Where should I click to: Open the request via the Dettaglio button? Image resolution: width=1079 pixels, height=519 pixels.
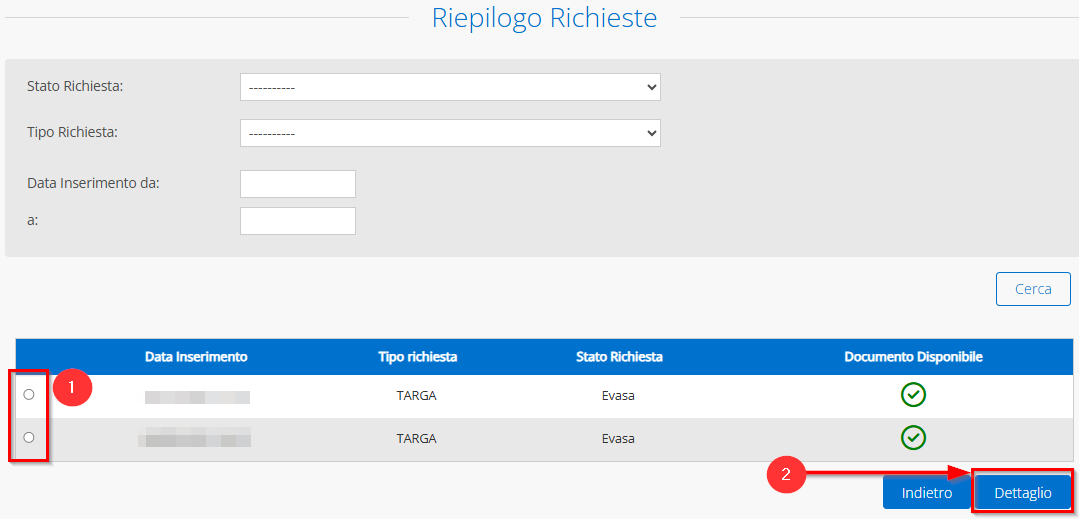1022,493
